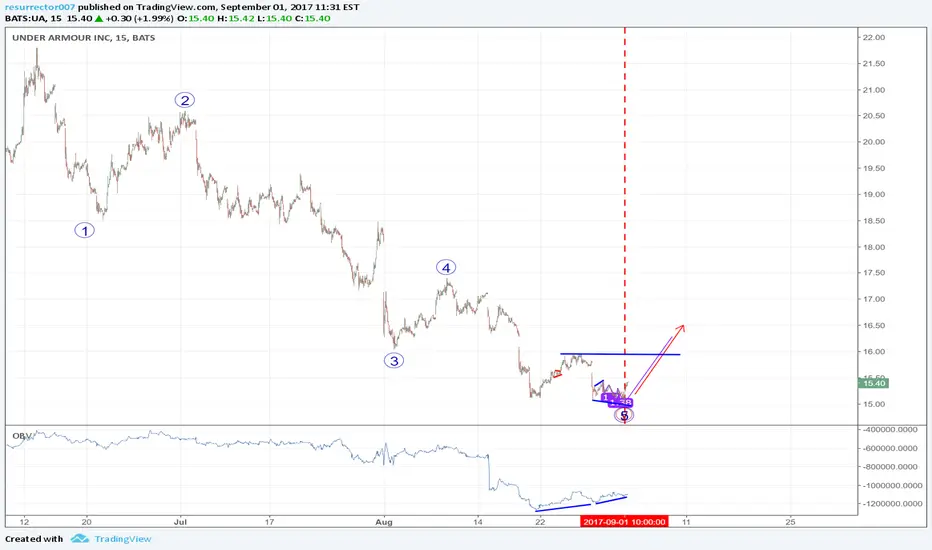Click the 21.00 price axis label
Screen dimensions: 932x550
click(874, 90)
